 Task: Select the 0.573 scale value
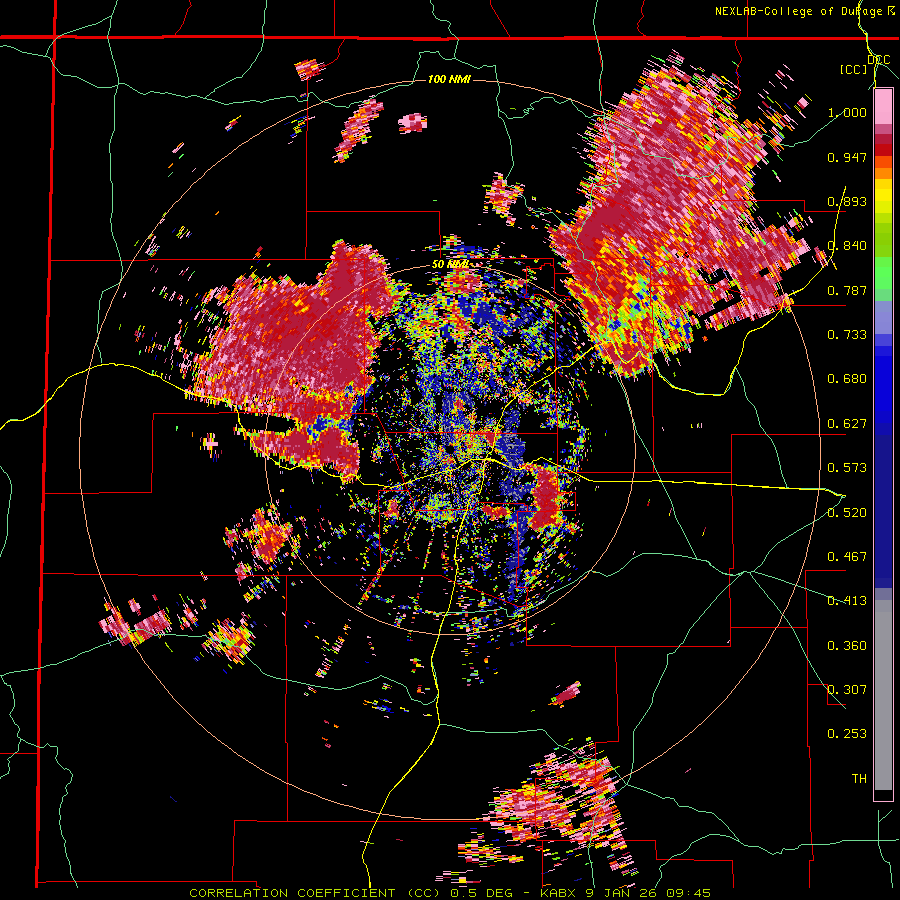tap(847, 468)
